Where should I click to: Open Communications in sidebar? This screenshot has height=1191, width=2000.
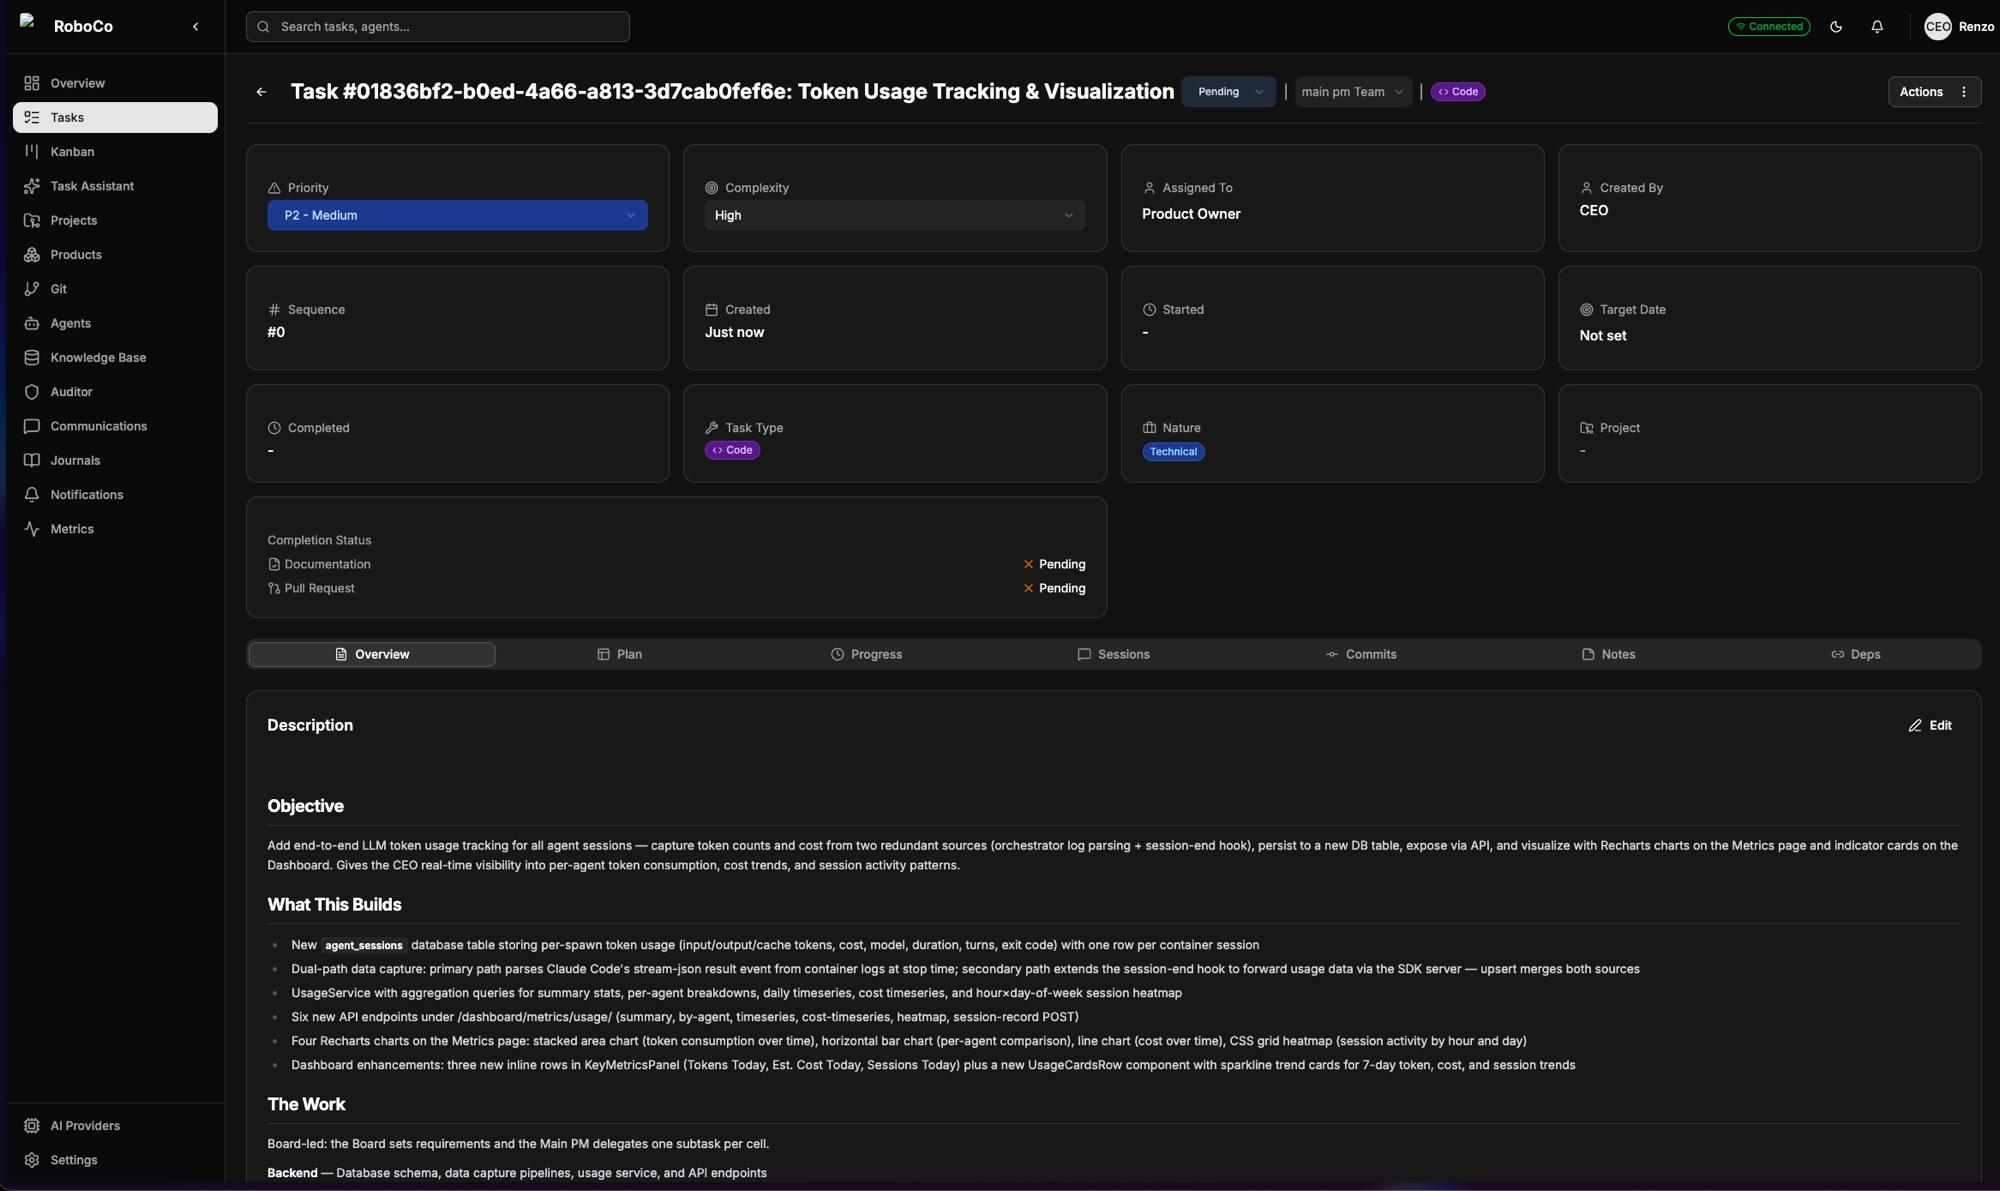click(x=115, y=426)
